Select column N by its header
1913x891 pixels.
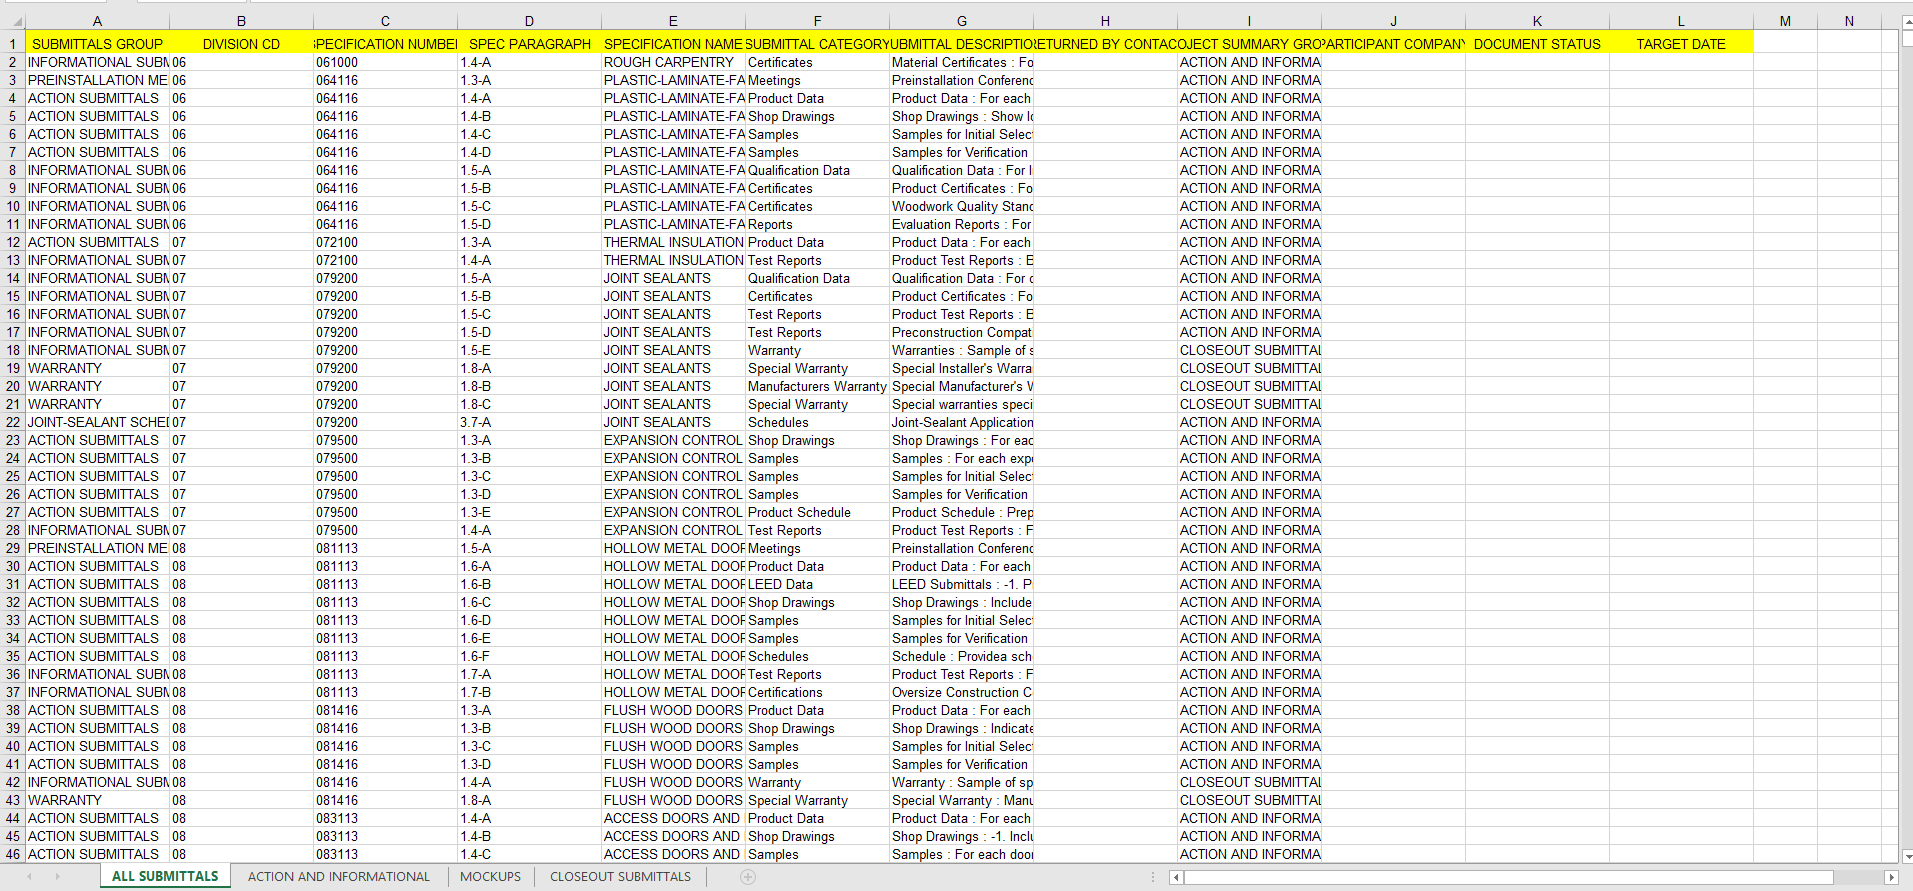[x=1849, y=21]
